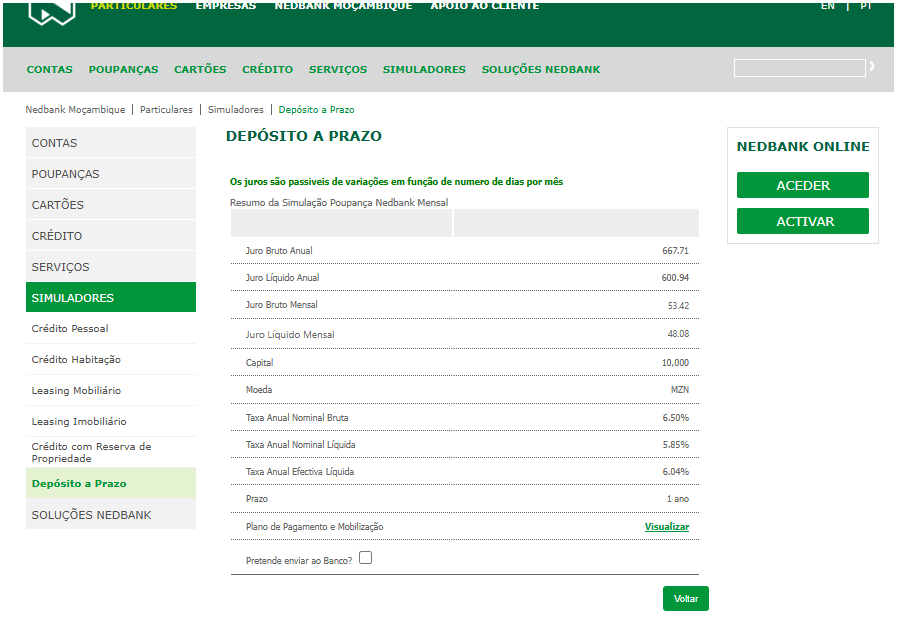Click Depósito a Prazo breadcrumb

316,109
